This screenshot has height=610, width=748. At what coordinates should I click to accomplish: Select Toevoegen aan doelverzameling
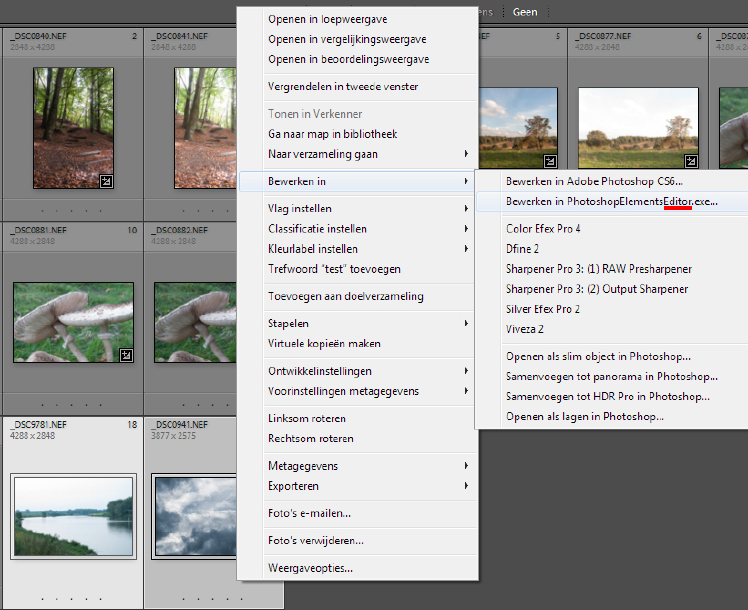click(x=358, y=296)
